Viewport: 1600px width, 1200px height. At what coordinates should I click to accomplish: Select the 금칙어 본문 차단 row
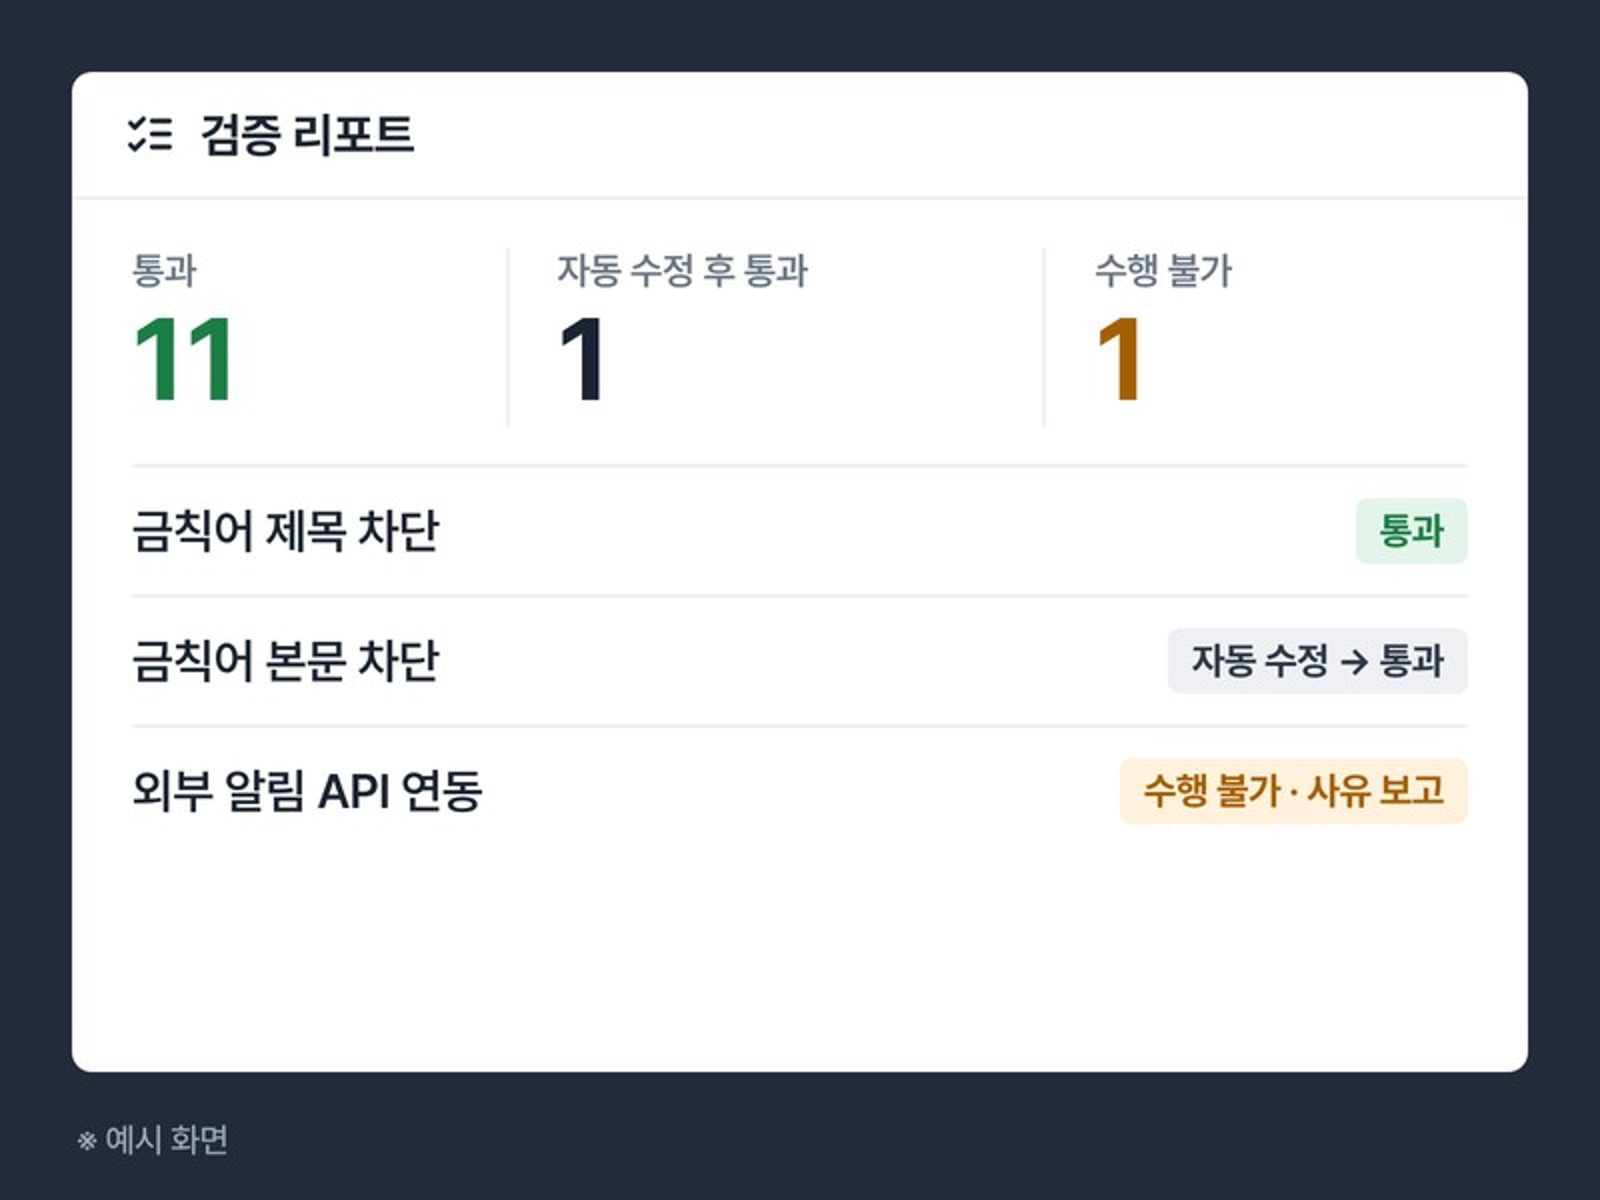pos(800,661)
